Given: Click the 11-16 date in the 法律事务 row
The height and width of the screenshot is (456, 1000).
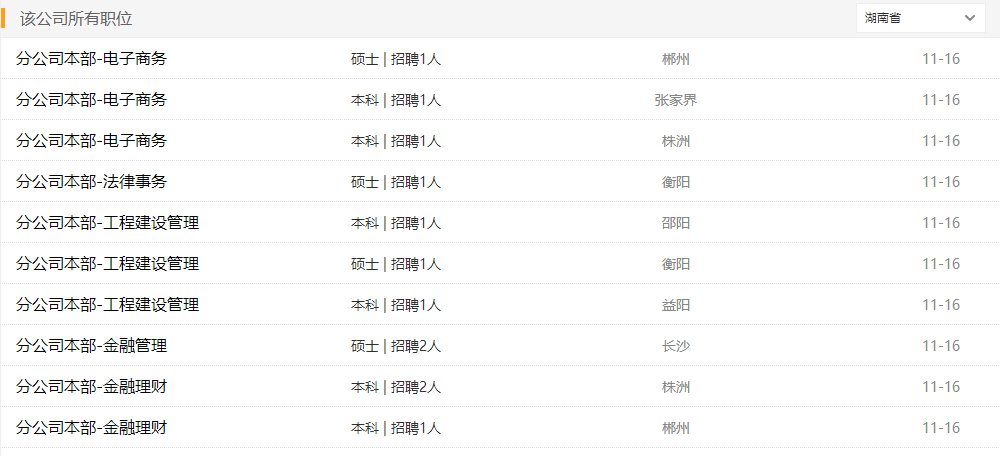Looking at the screenshot, I should 940,182.
